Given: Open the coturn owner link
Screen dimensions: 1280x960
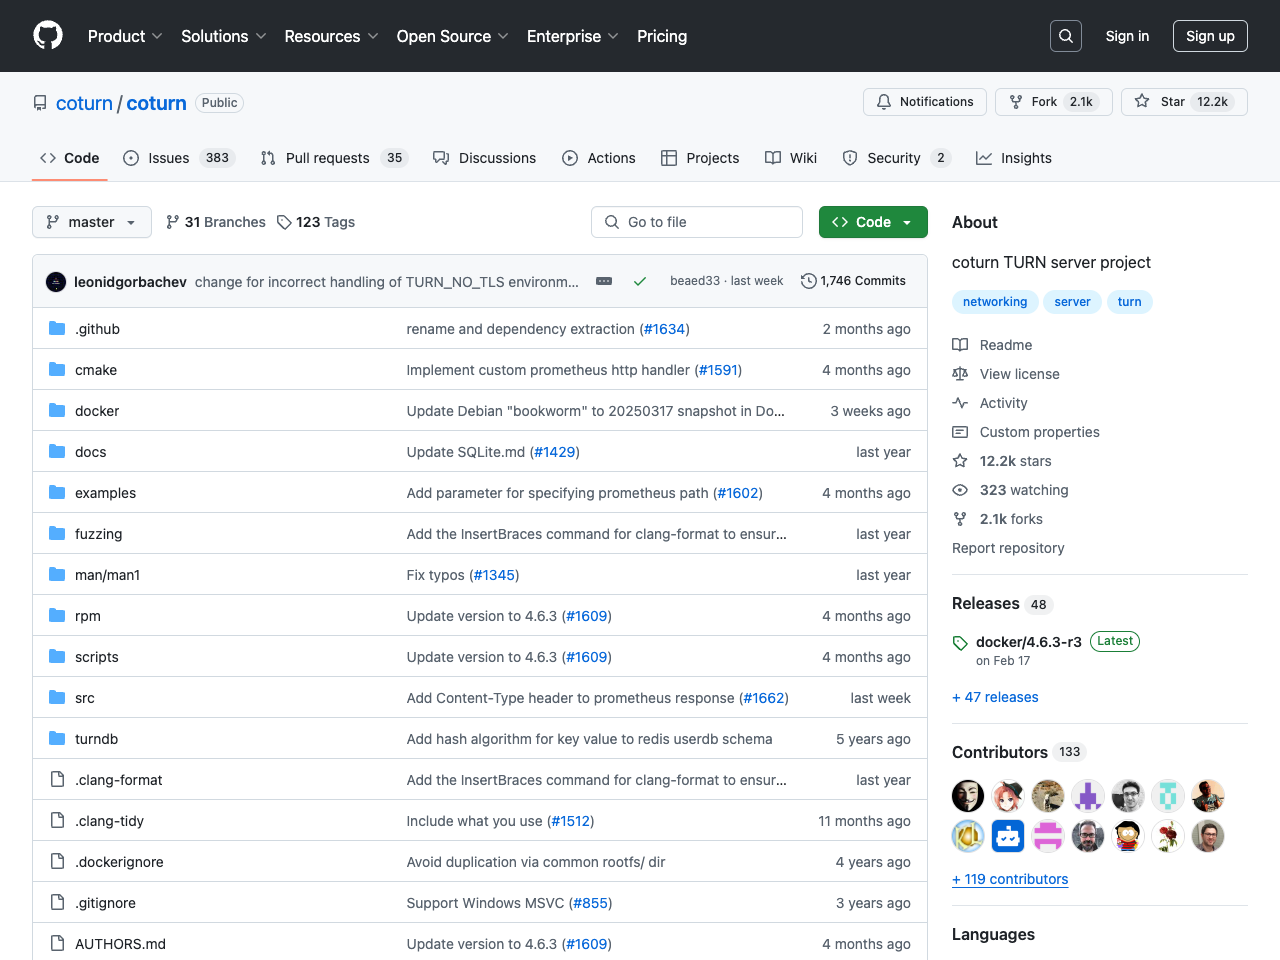Looking at the screenshot, I should click(84, 103).
